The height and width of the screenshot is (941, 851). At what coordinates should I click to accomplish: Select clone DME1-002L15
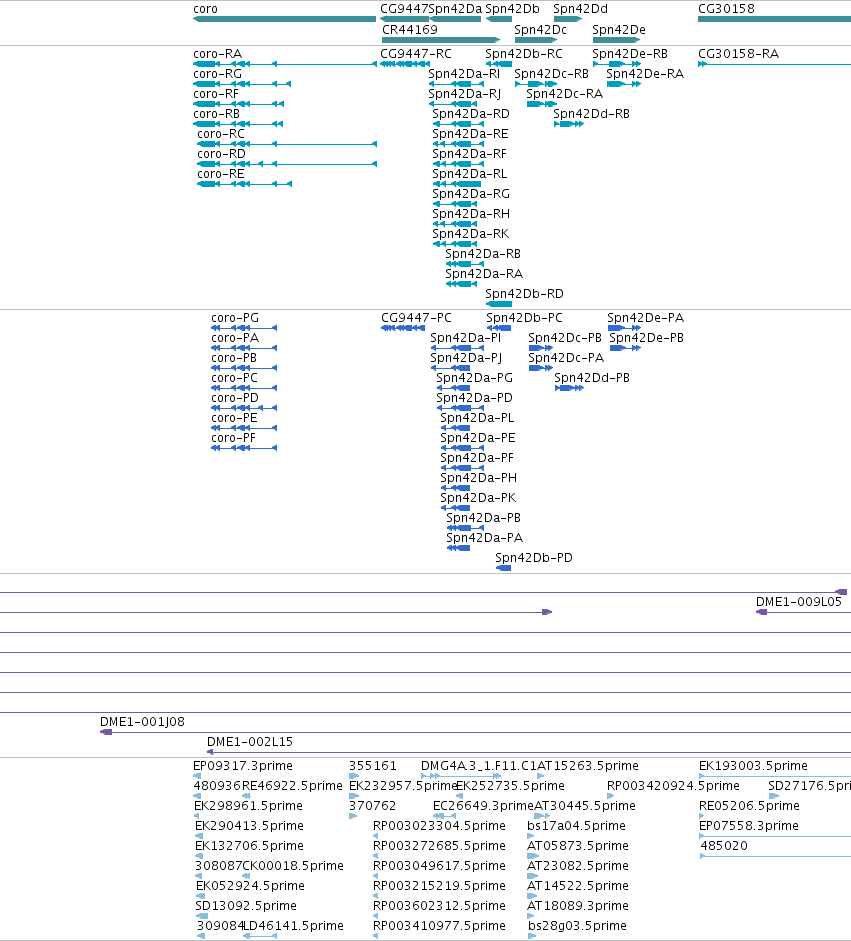coord(529,753)
